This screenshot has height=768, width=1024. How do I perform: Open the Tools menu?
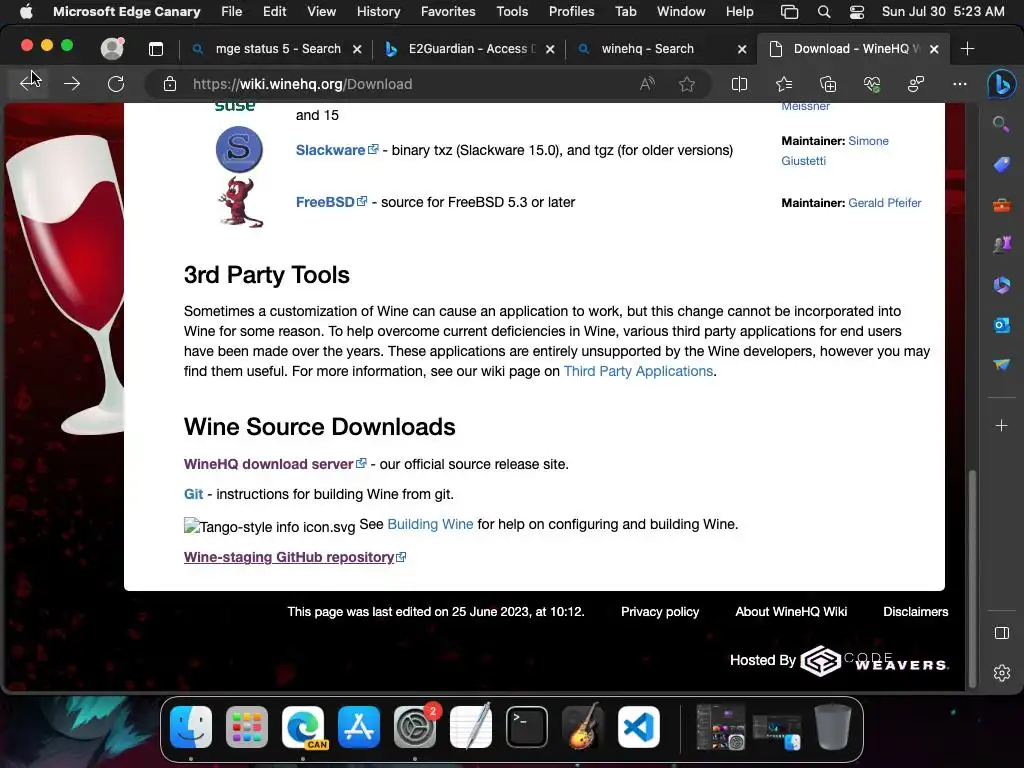512,11
